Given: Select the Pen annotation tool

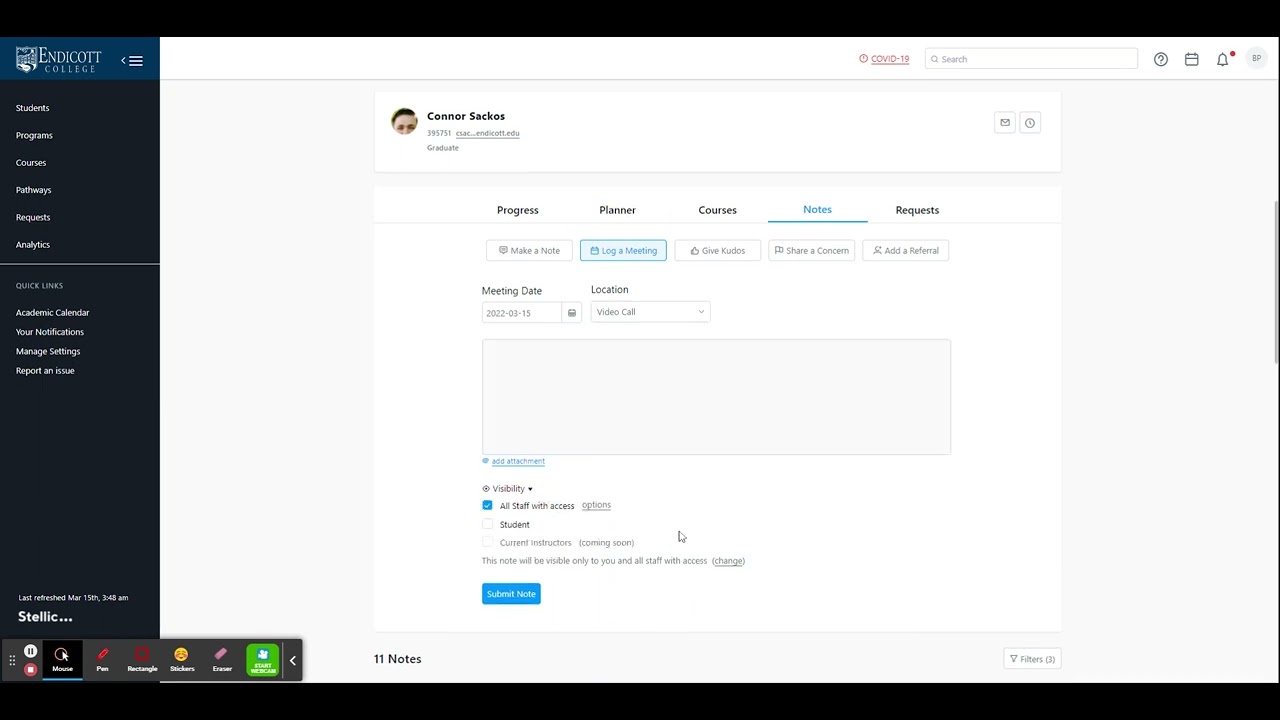Looking at the screenshot, I should point(102,660).
